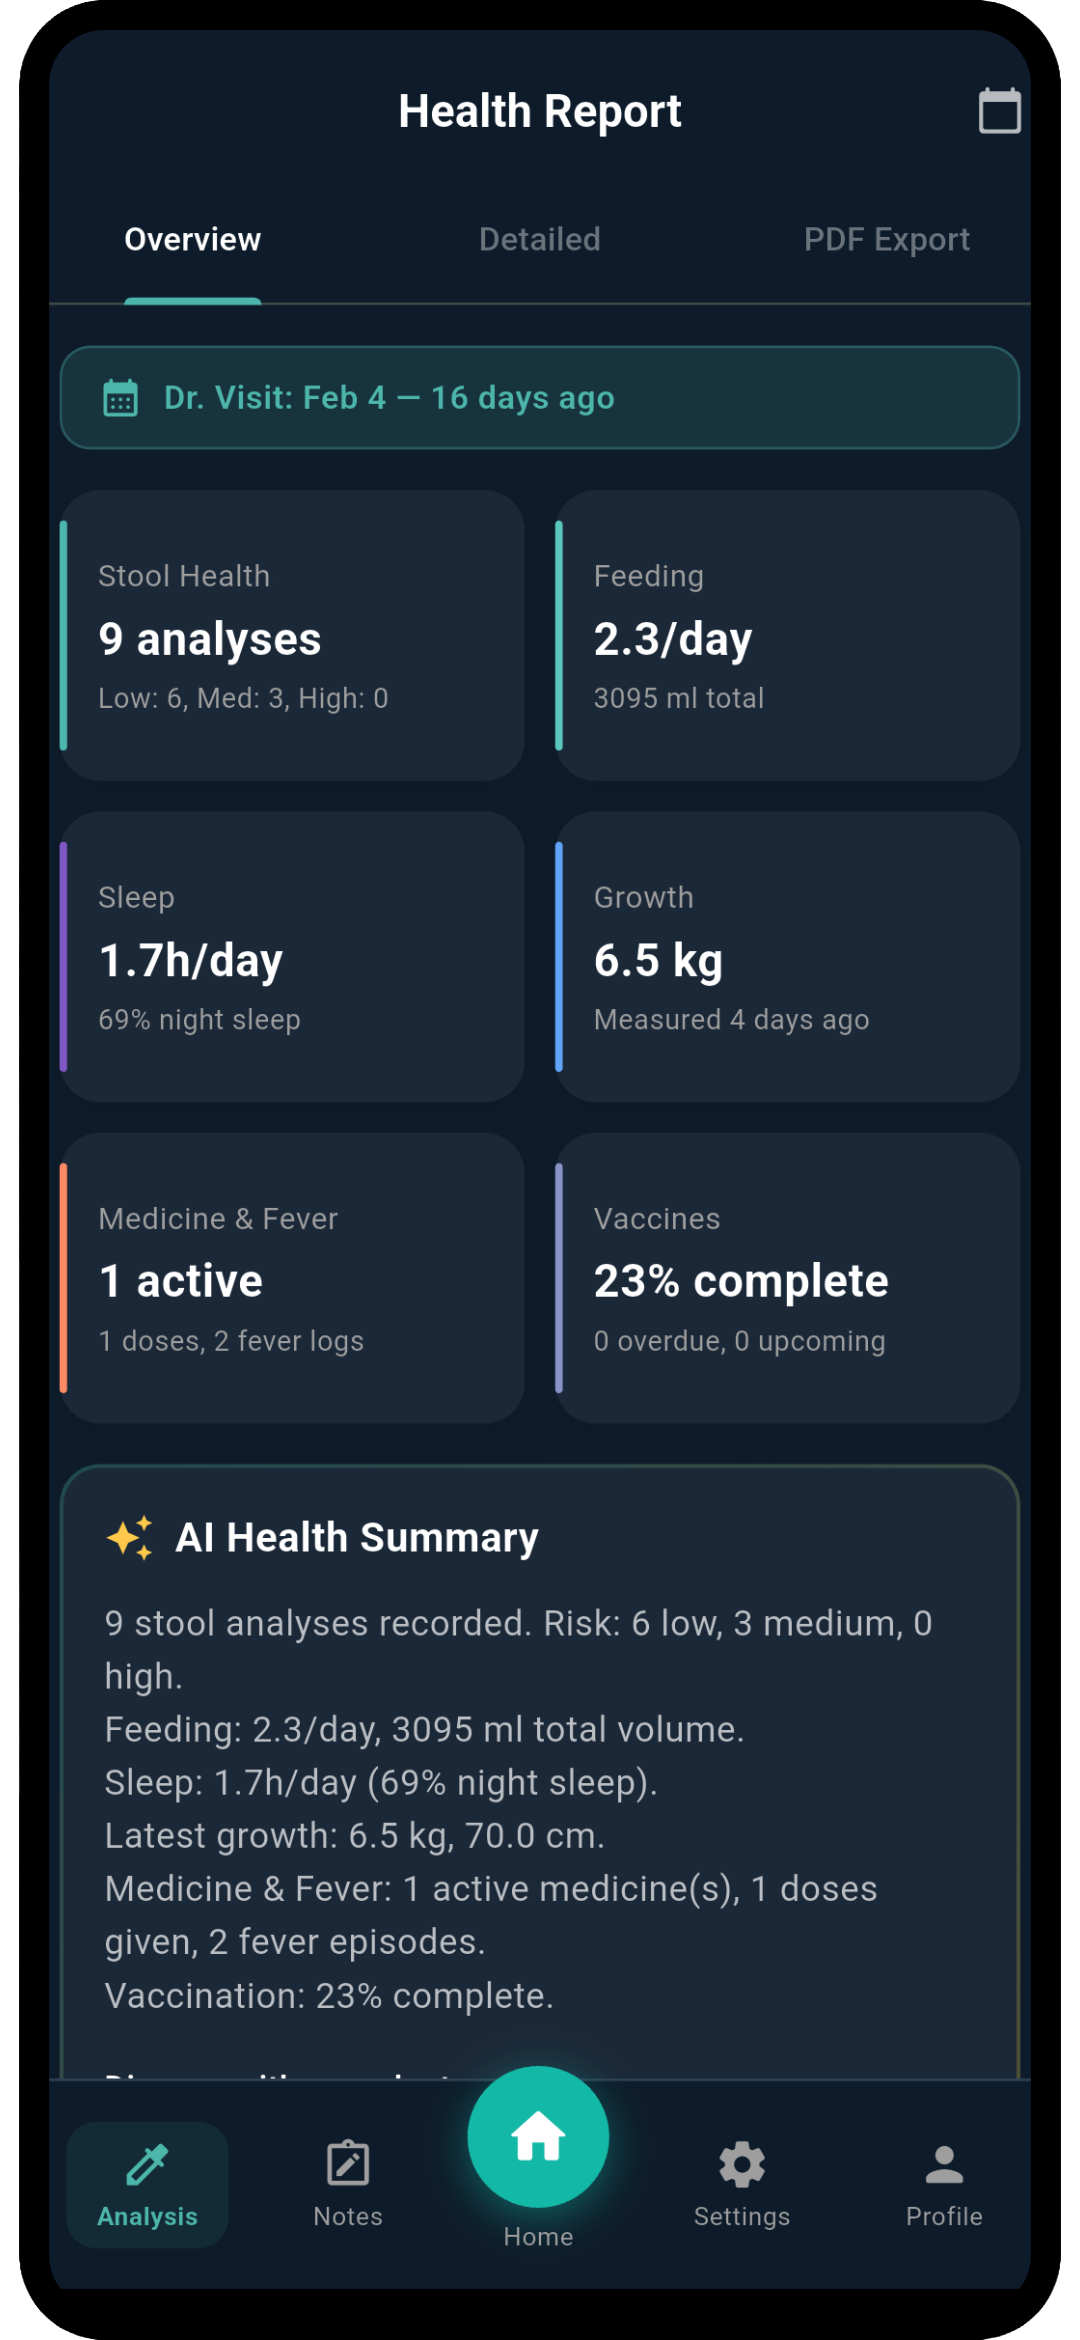
Task: Open the Sleep 1.7h/day card
Action: click(x=291, y=957)
